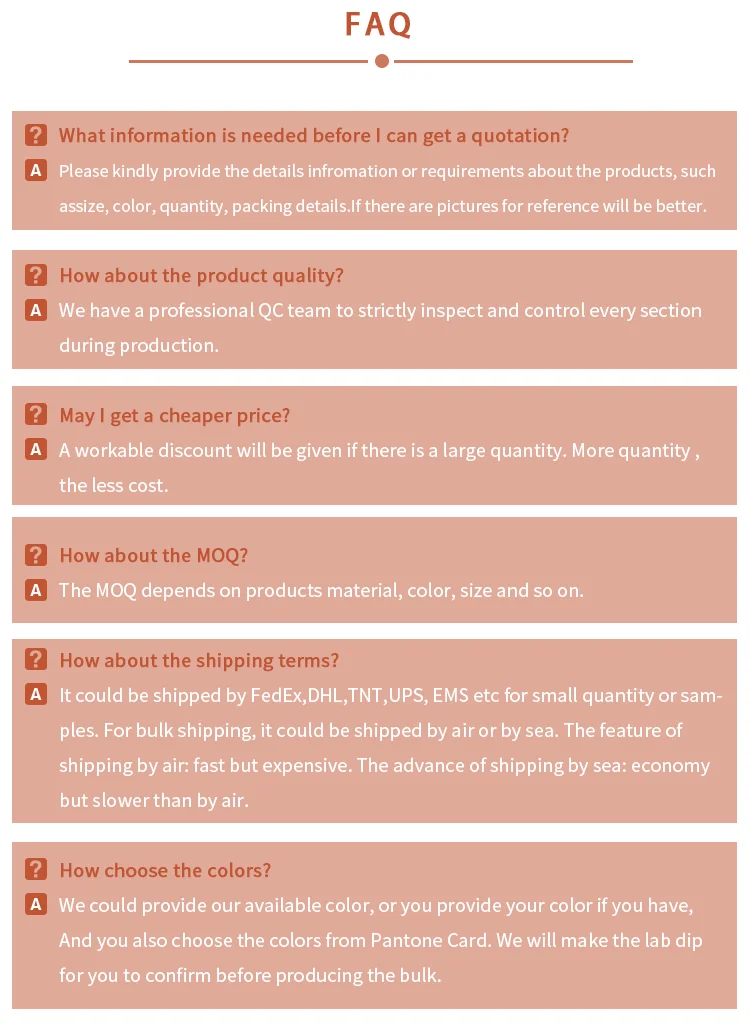The width and height of the screenshot is (750, 1029).
Task: Select 'How about the MOQ?' question text
Action: (153, 555)
